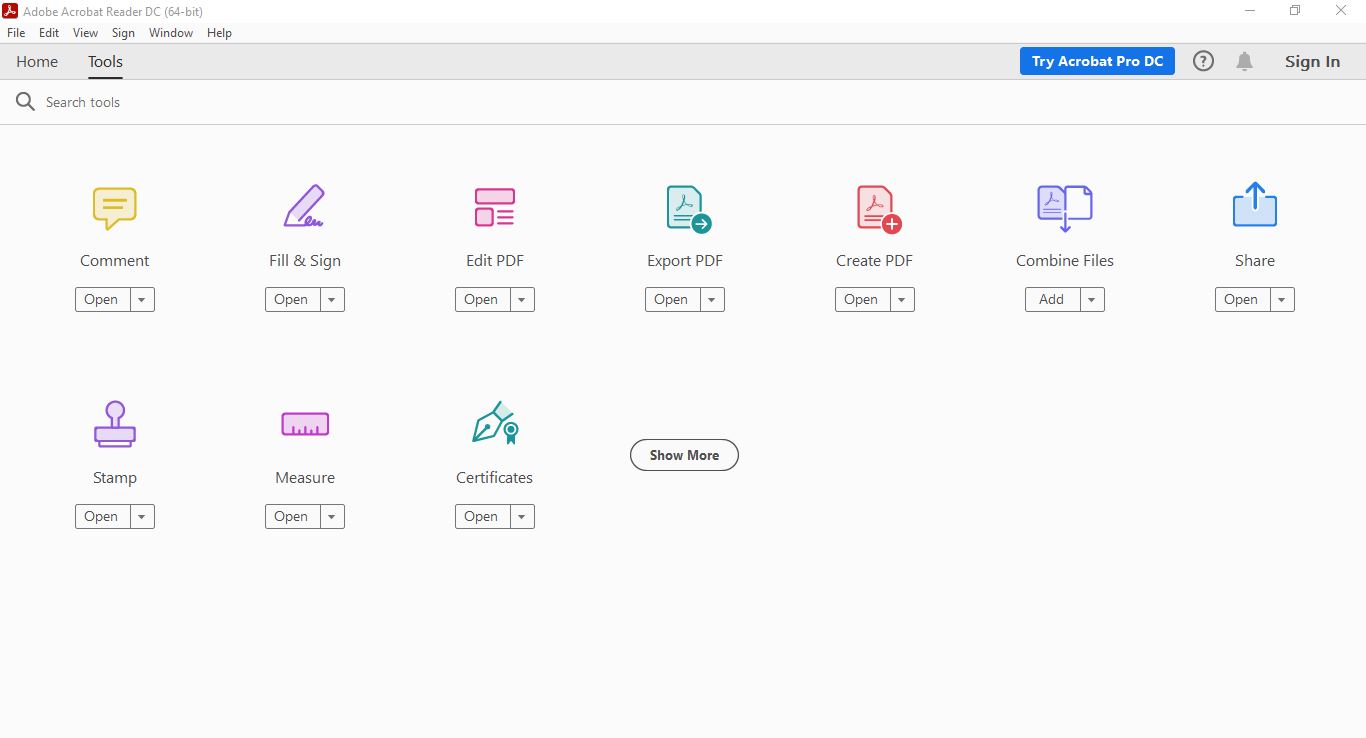Open the Share dropdown arrow
This screenshot has height=738, width=1366.
[x=1282, y=299]
